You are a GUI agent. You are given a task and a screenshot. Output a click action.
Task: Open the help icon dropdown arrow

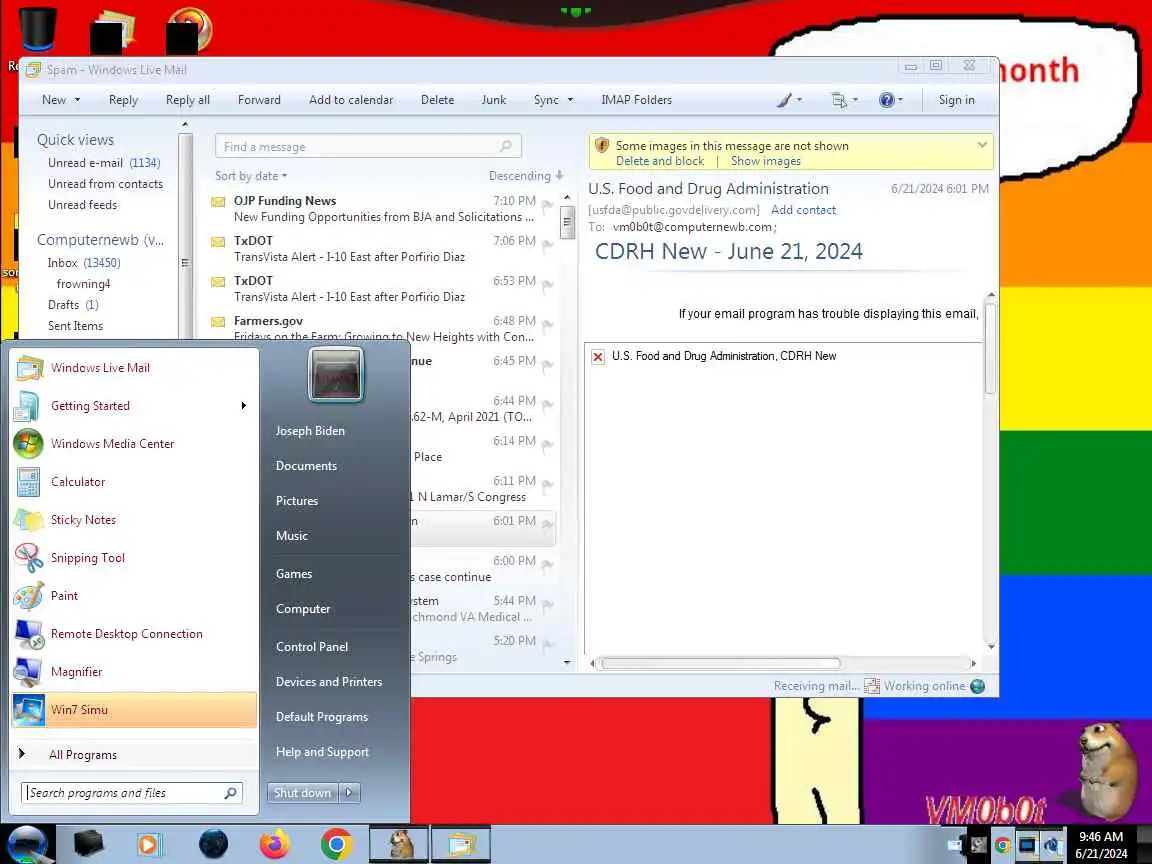tap(901, 100)
